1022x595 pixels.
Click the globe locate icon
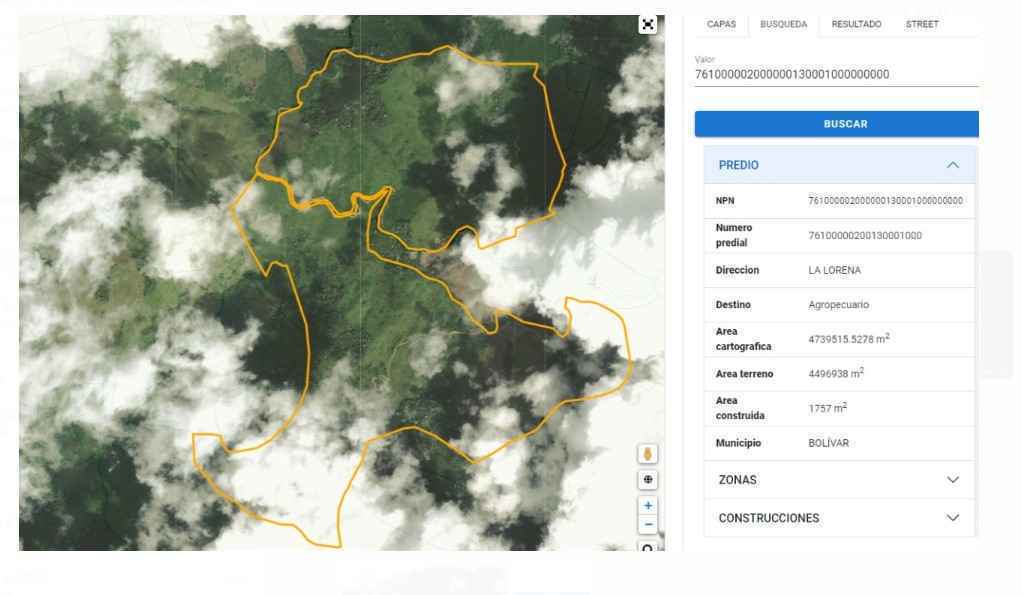click(x=648, y=479)
